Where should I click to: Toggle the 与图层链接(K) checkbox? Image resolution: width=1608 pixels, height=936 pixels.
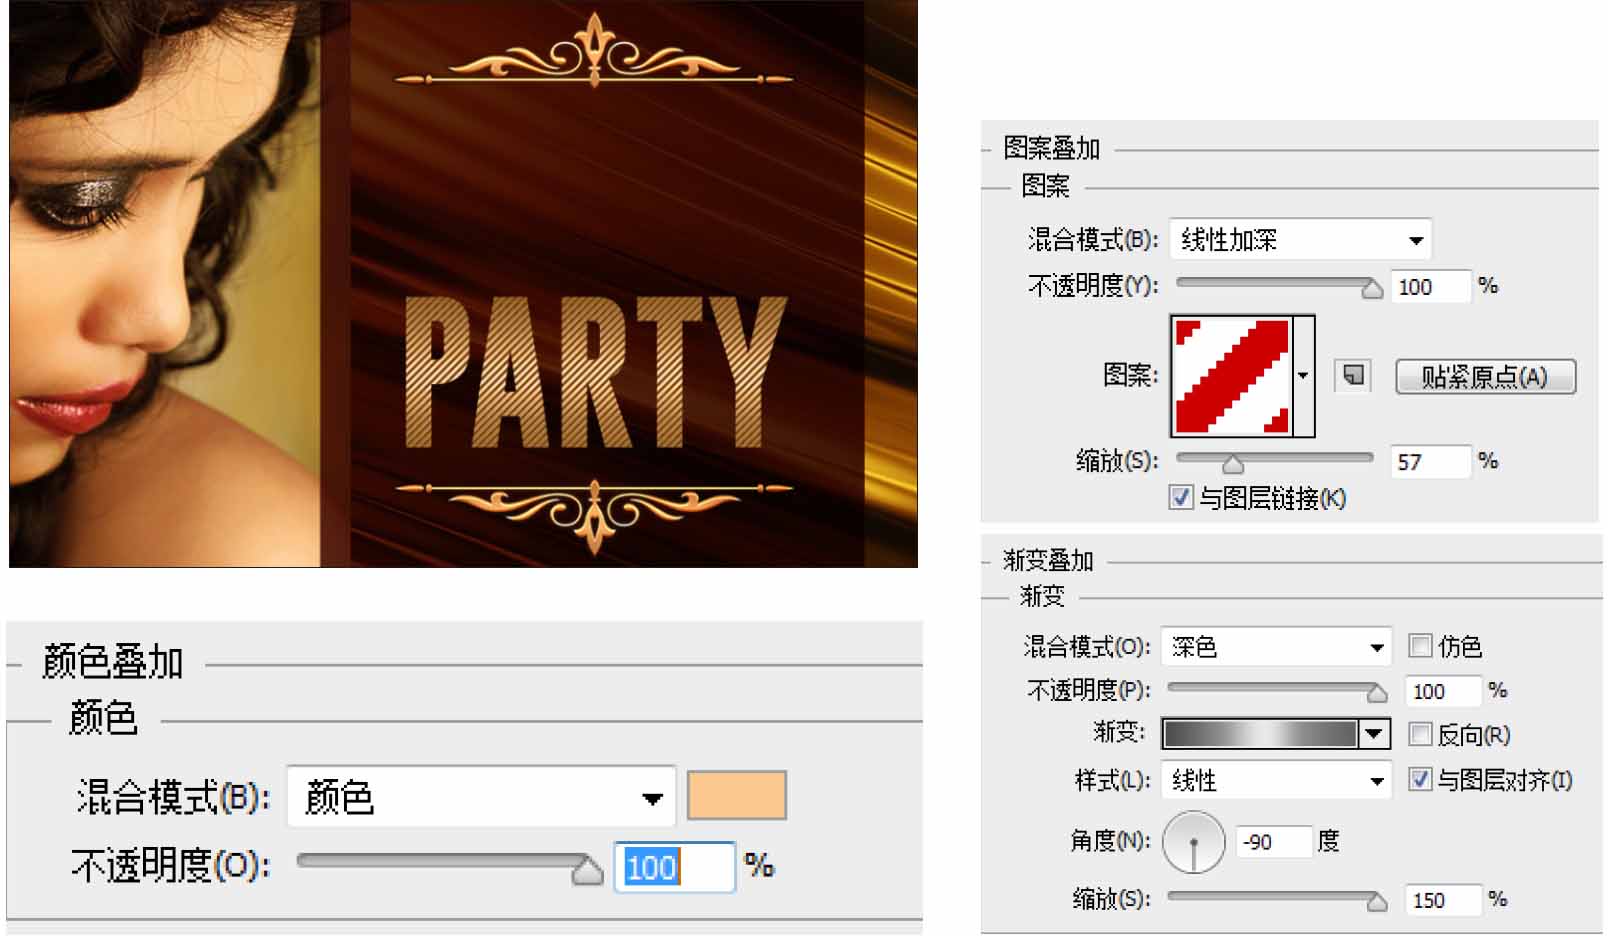[x=1181, y=497]
